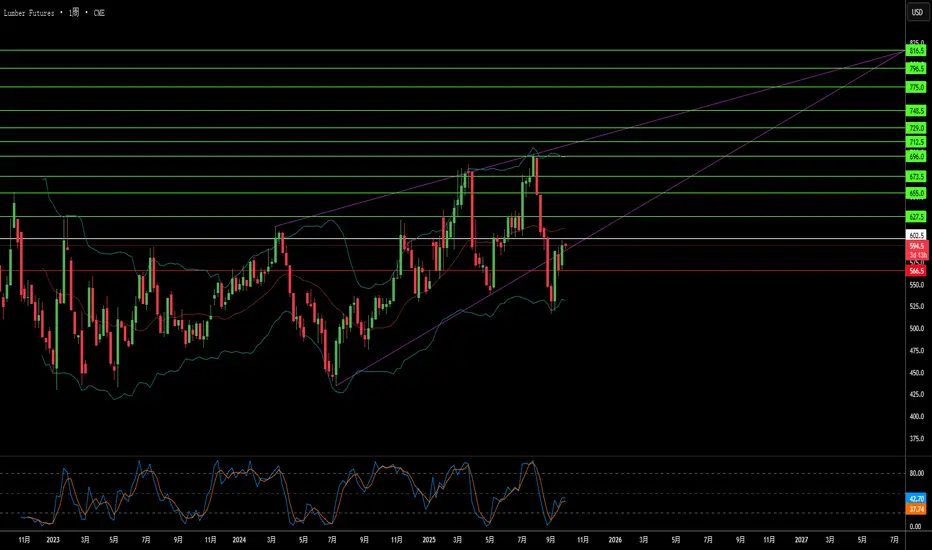Image resolution: width=932 pixels, height=550 pixels.
Task: Select the 816.5 green price label
Action: click(x=917, y=51)
